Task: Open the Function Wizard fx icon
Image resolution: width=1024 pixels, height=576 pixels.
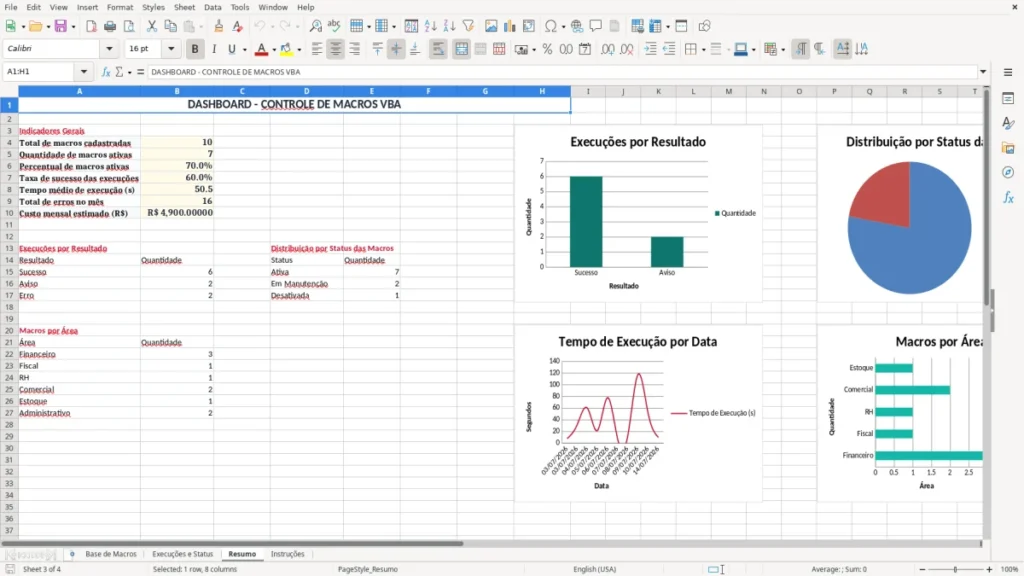Action: (106, 72)
